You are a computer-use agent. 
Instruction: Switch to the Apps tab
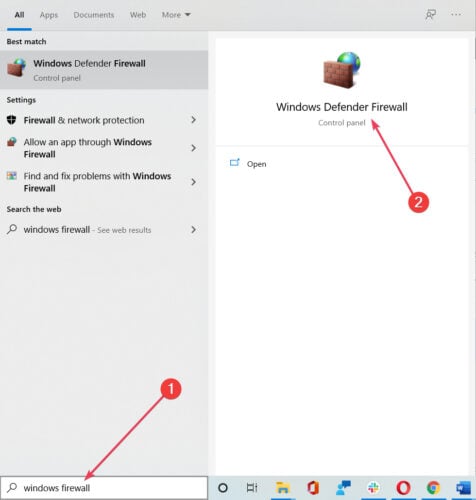tap(49, 15)
